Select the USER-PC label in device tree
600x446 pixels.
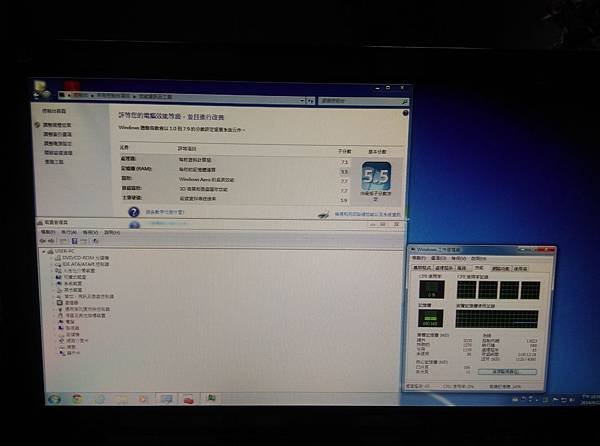[x=64, y=251]
